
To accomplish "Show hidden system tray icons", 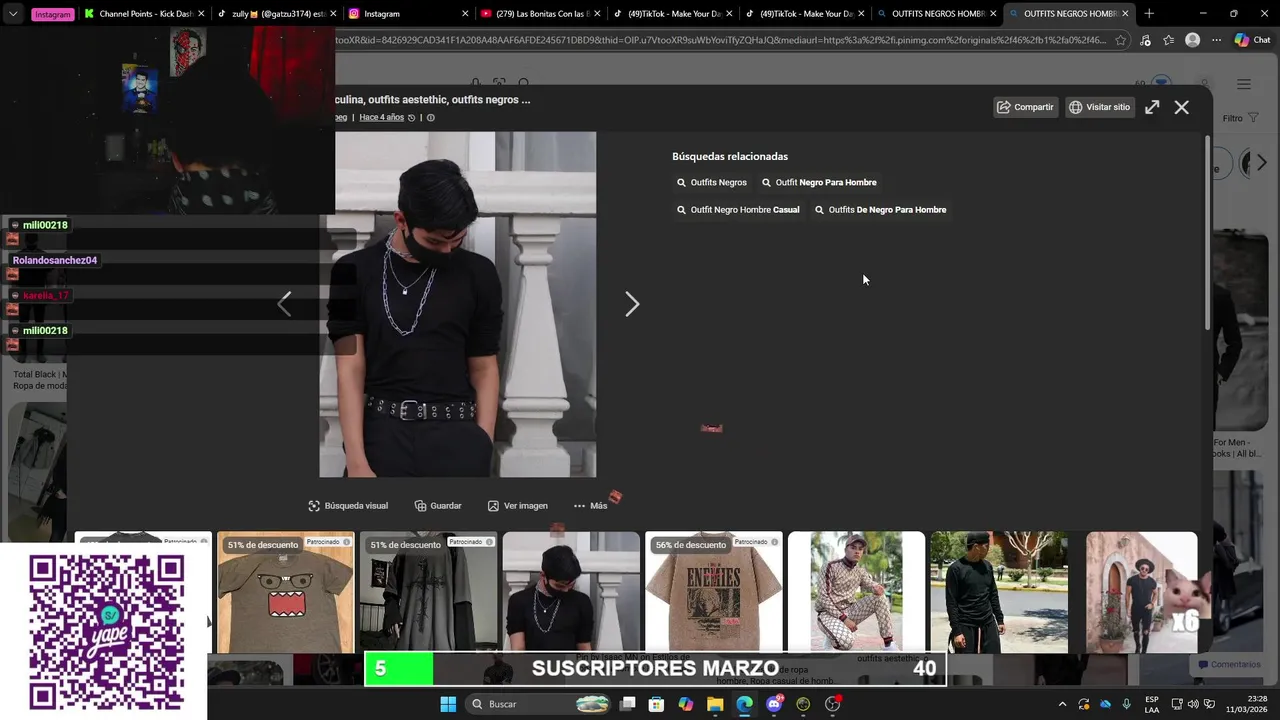I will 1062,704.
